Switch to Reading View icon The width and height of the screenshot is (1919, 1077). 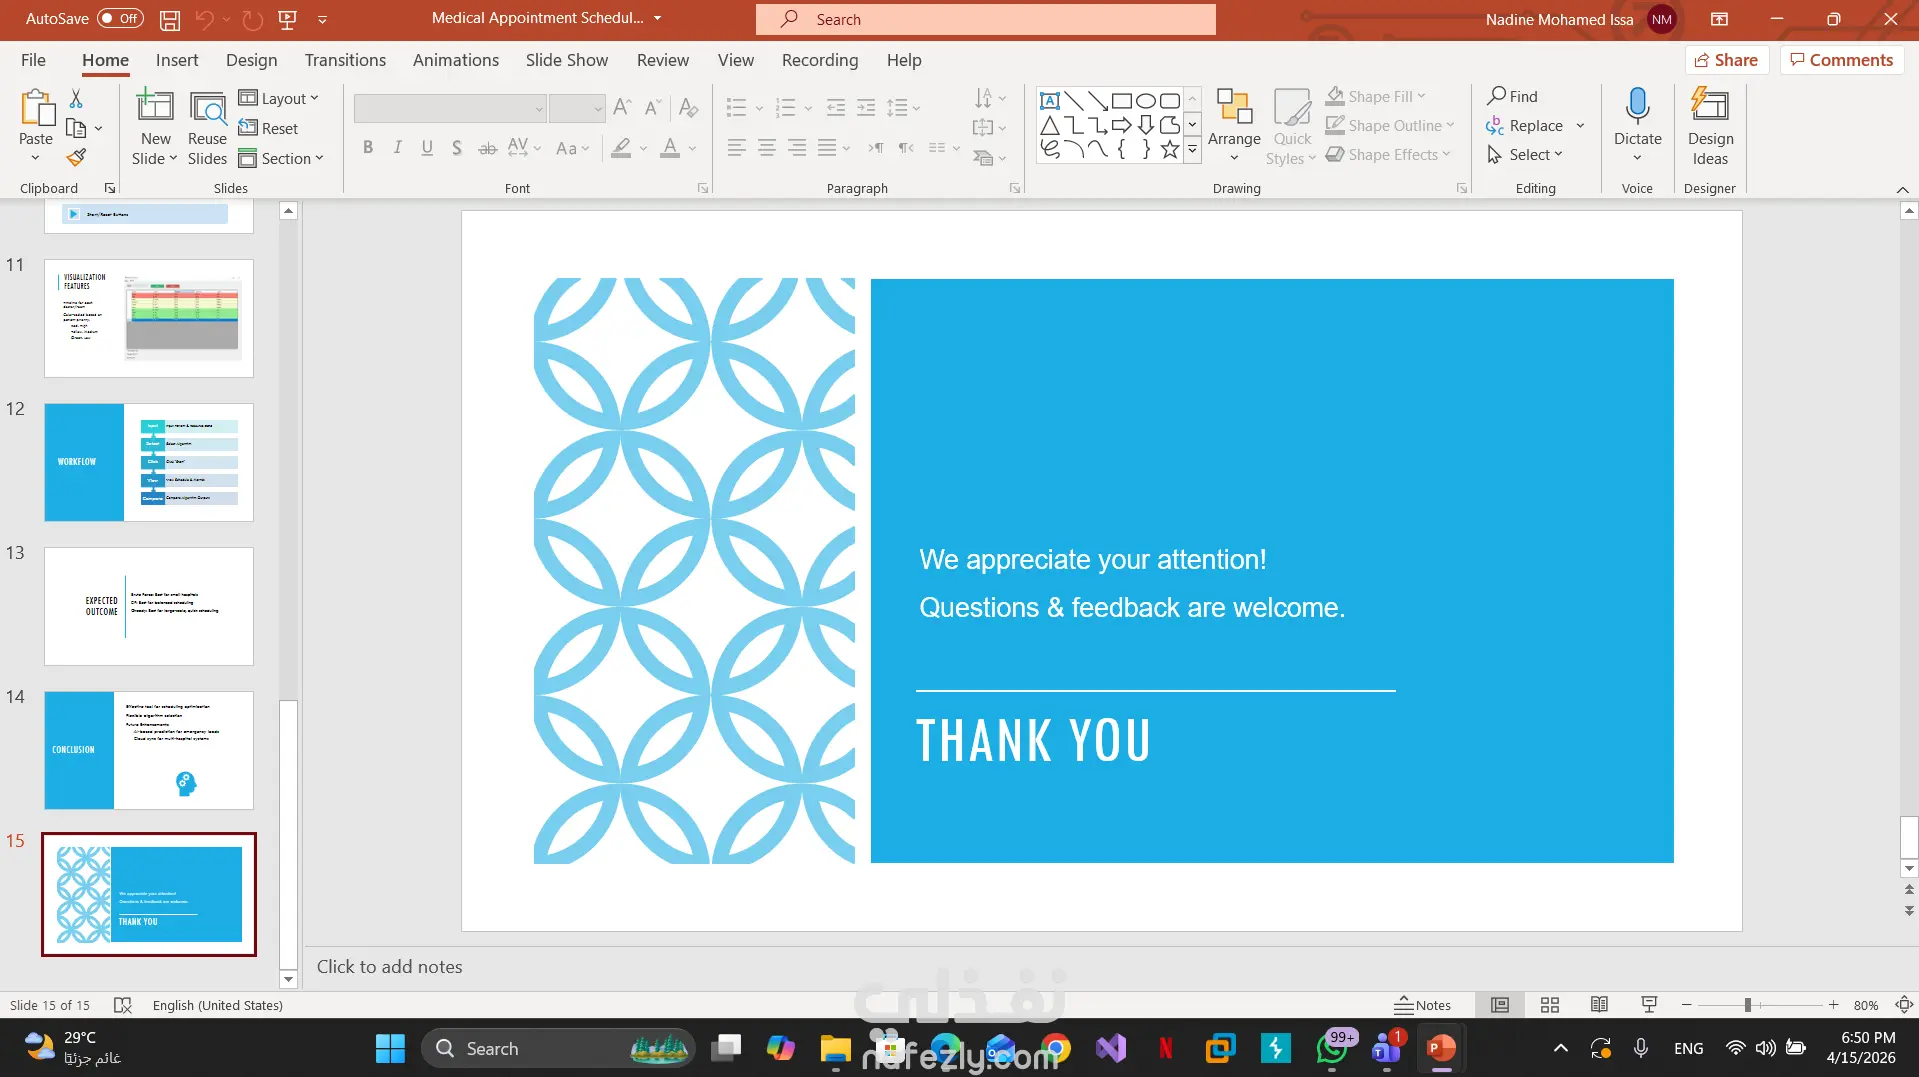click(1599, 1005)
